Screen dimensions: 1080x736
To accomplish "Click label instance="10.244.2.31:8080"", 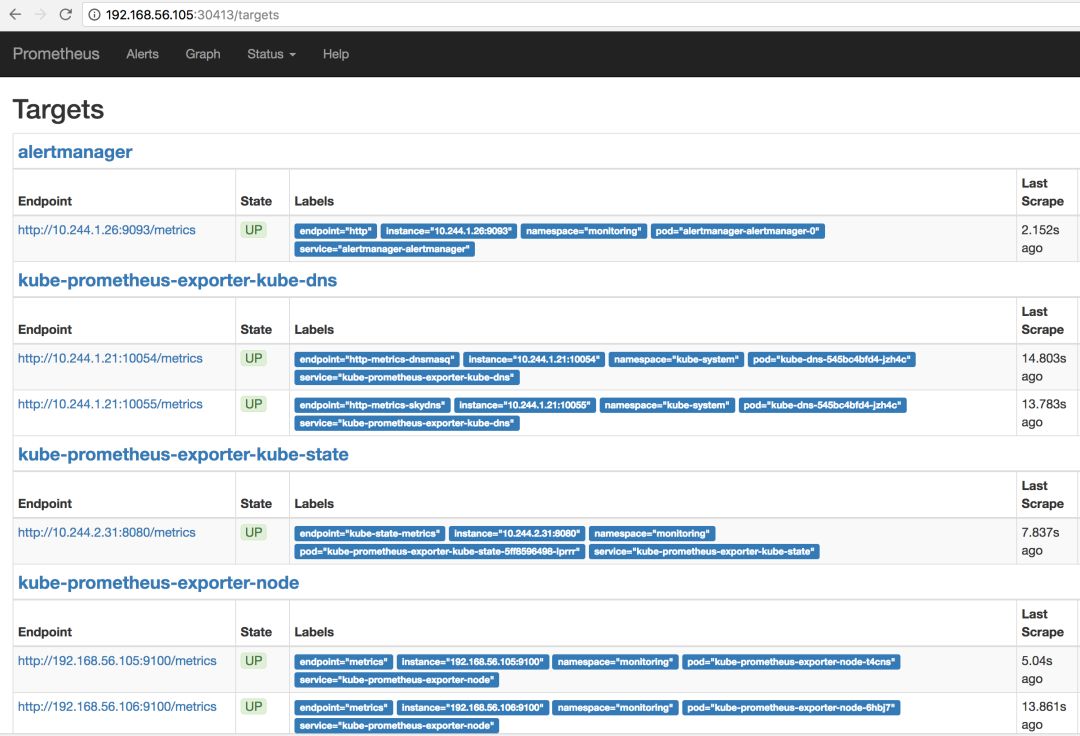I will (517, 533).
